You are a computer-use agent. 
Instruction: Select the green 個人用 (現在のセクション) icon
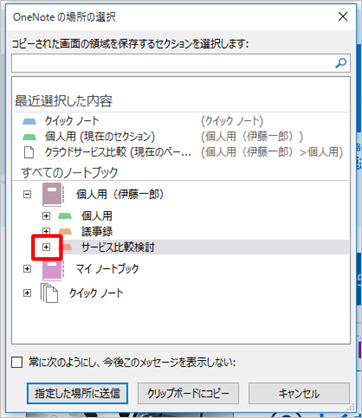29,137
